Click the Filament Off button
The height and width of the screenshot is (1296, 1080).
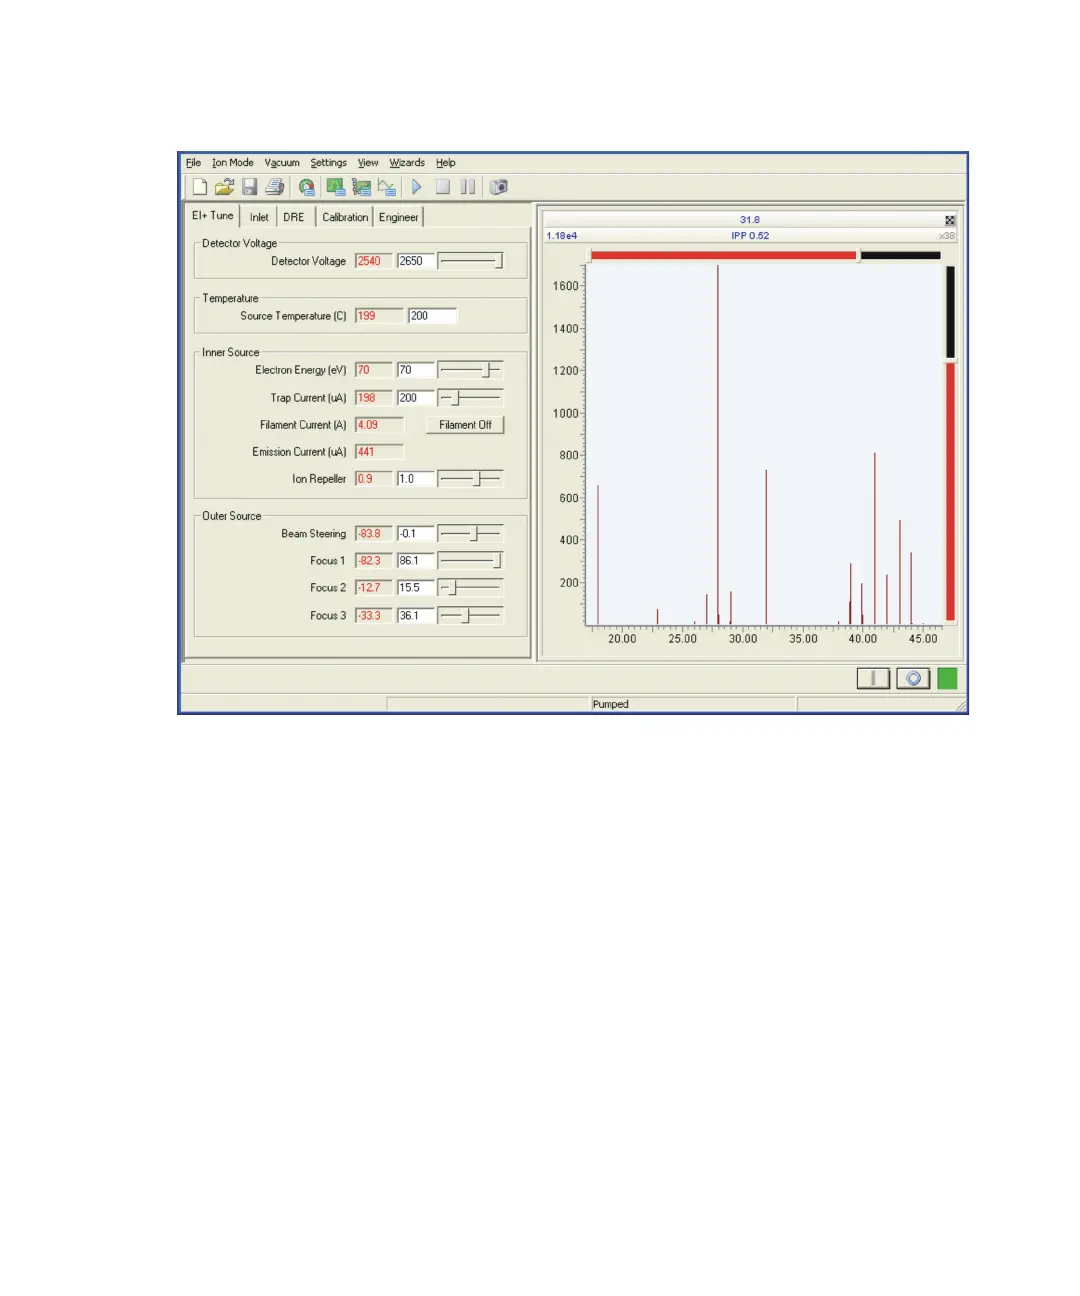(x=465, y=425)
